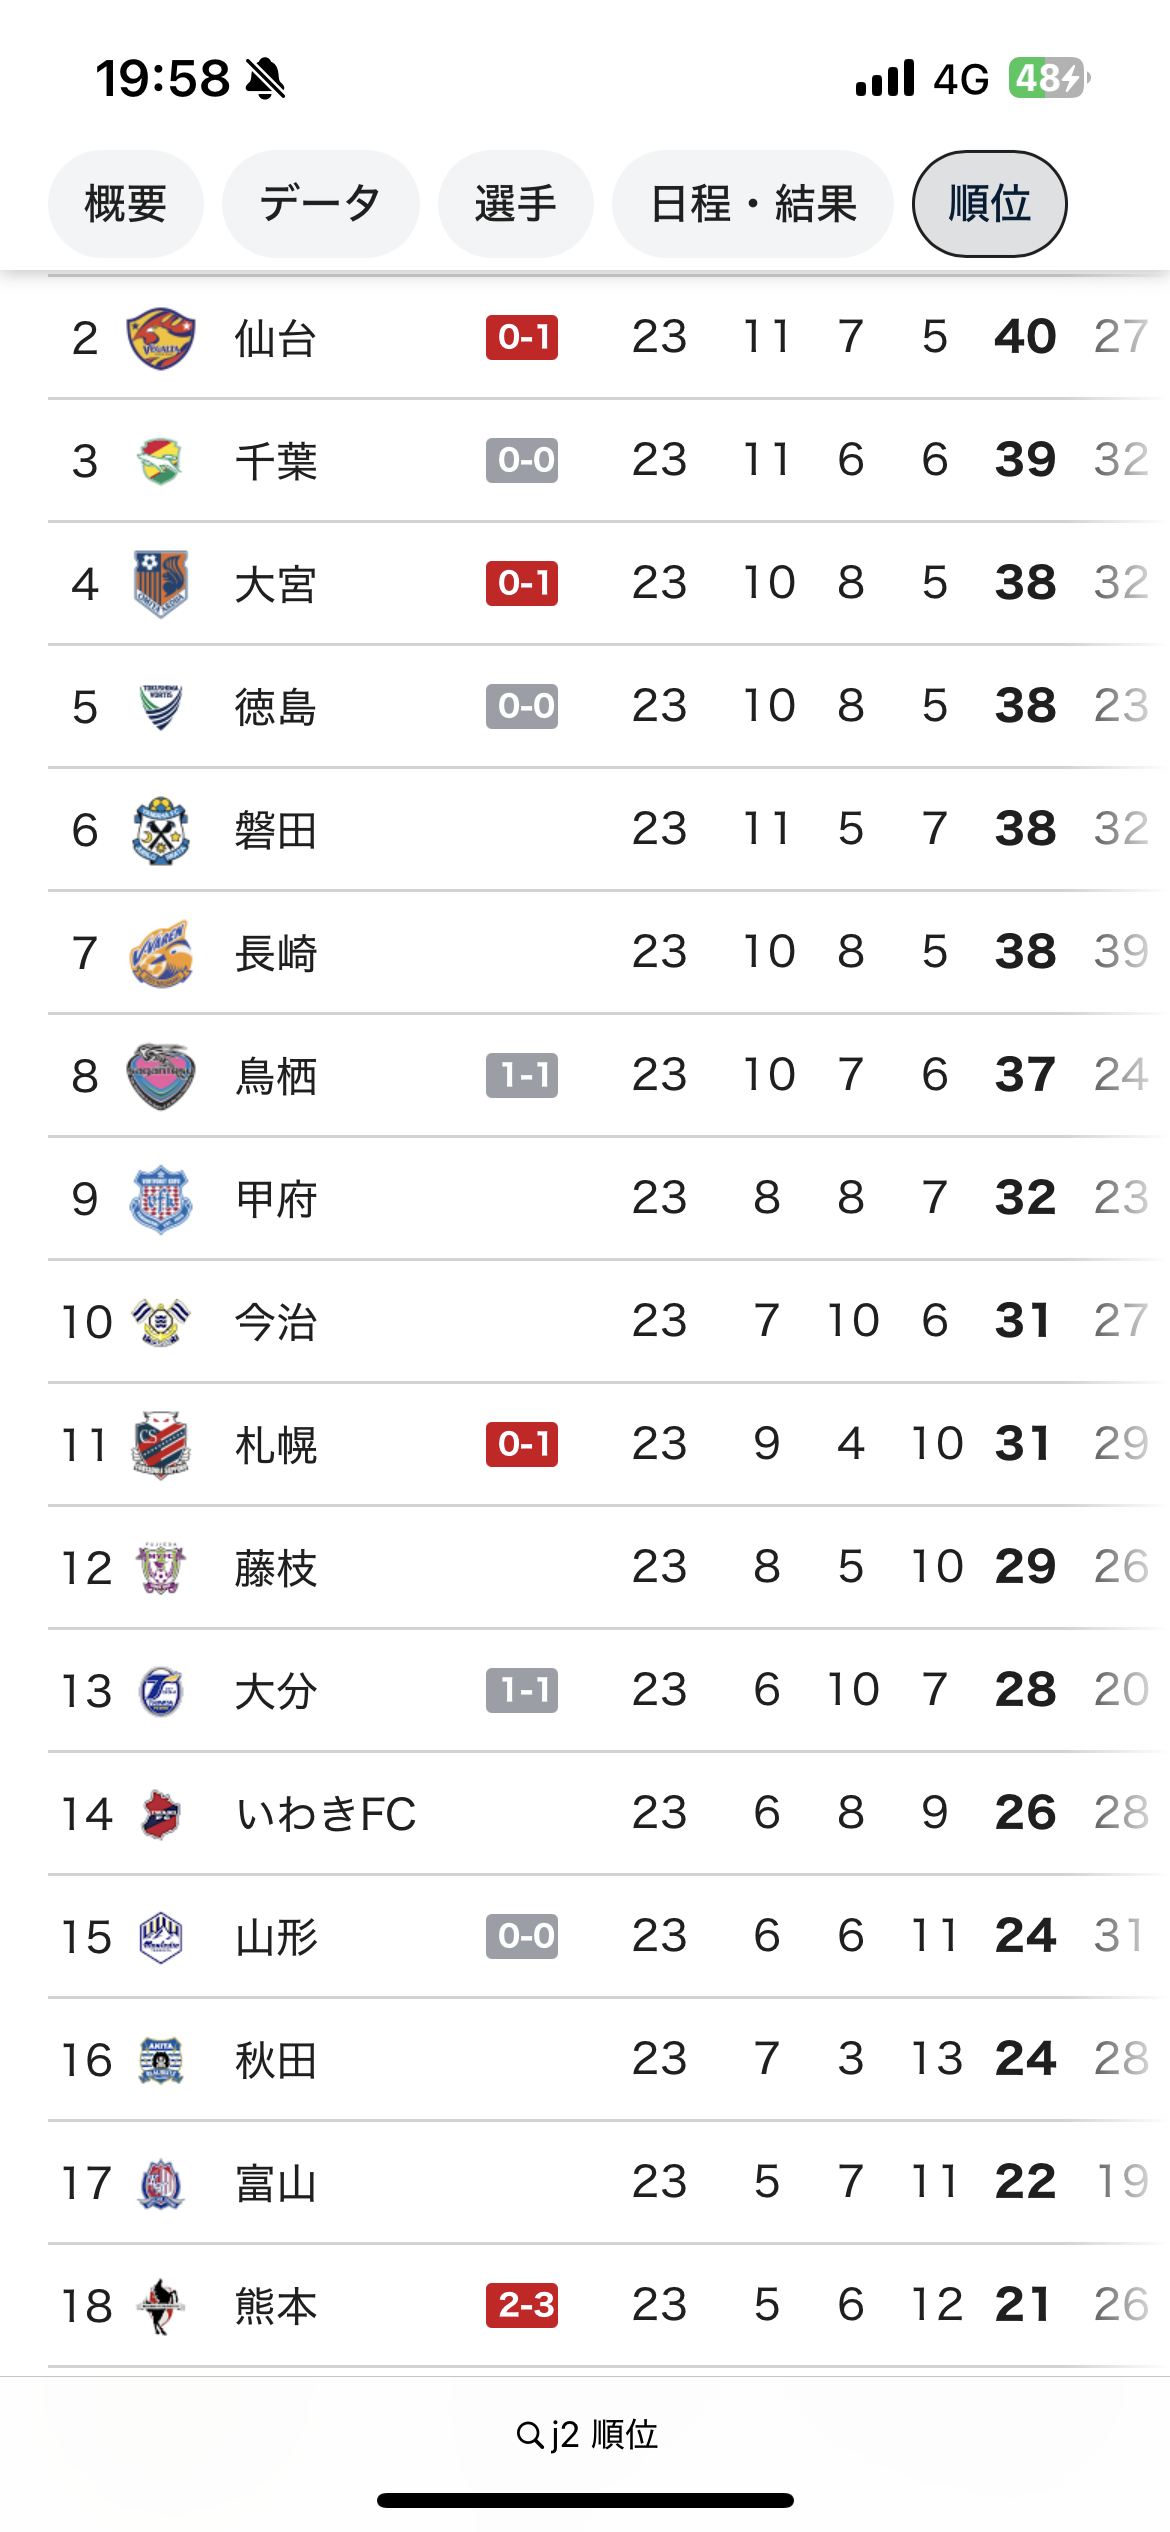Tap the Kofu (甲府) team crest

pyautogui.click(x=160, y=1199)
